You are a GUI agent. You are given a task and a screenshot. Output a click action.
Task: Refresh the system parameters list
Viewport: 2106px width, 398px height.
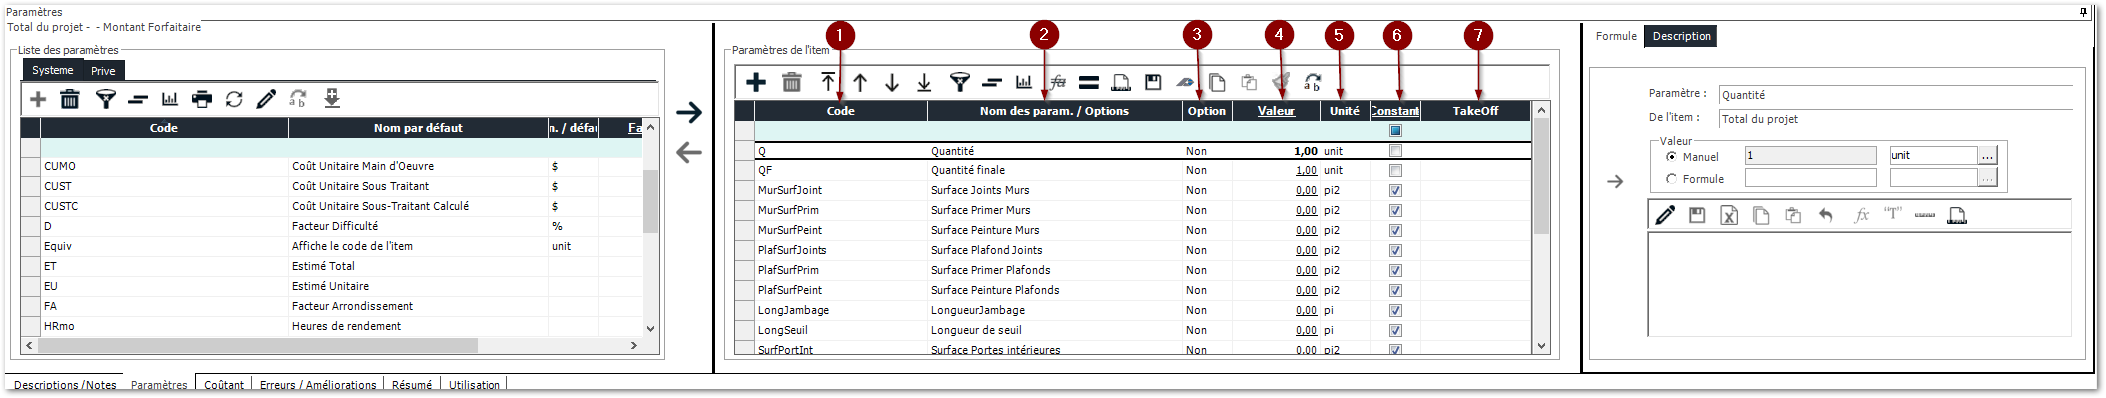[234, 99]
